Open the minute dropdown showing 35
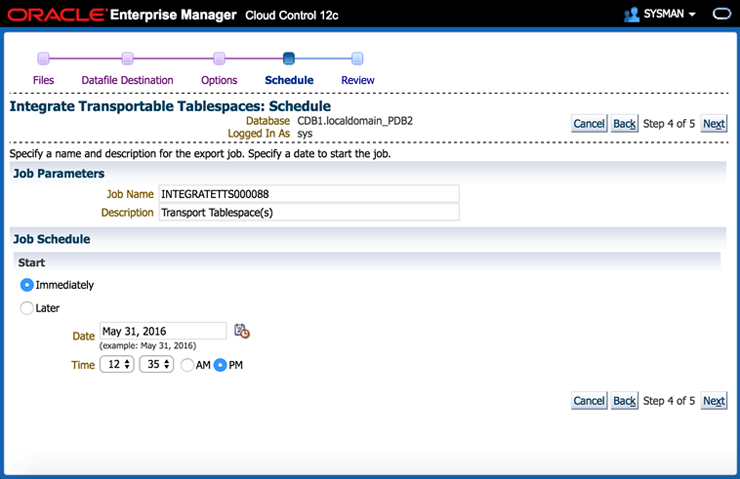 (x=156, y=364)
